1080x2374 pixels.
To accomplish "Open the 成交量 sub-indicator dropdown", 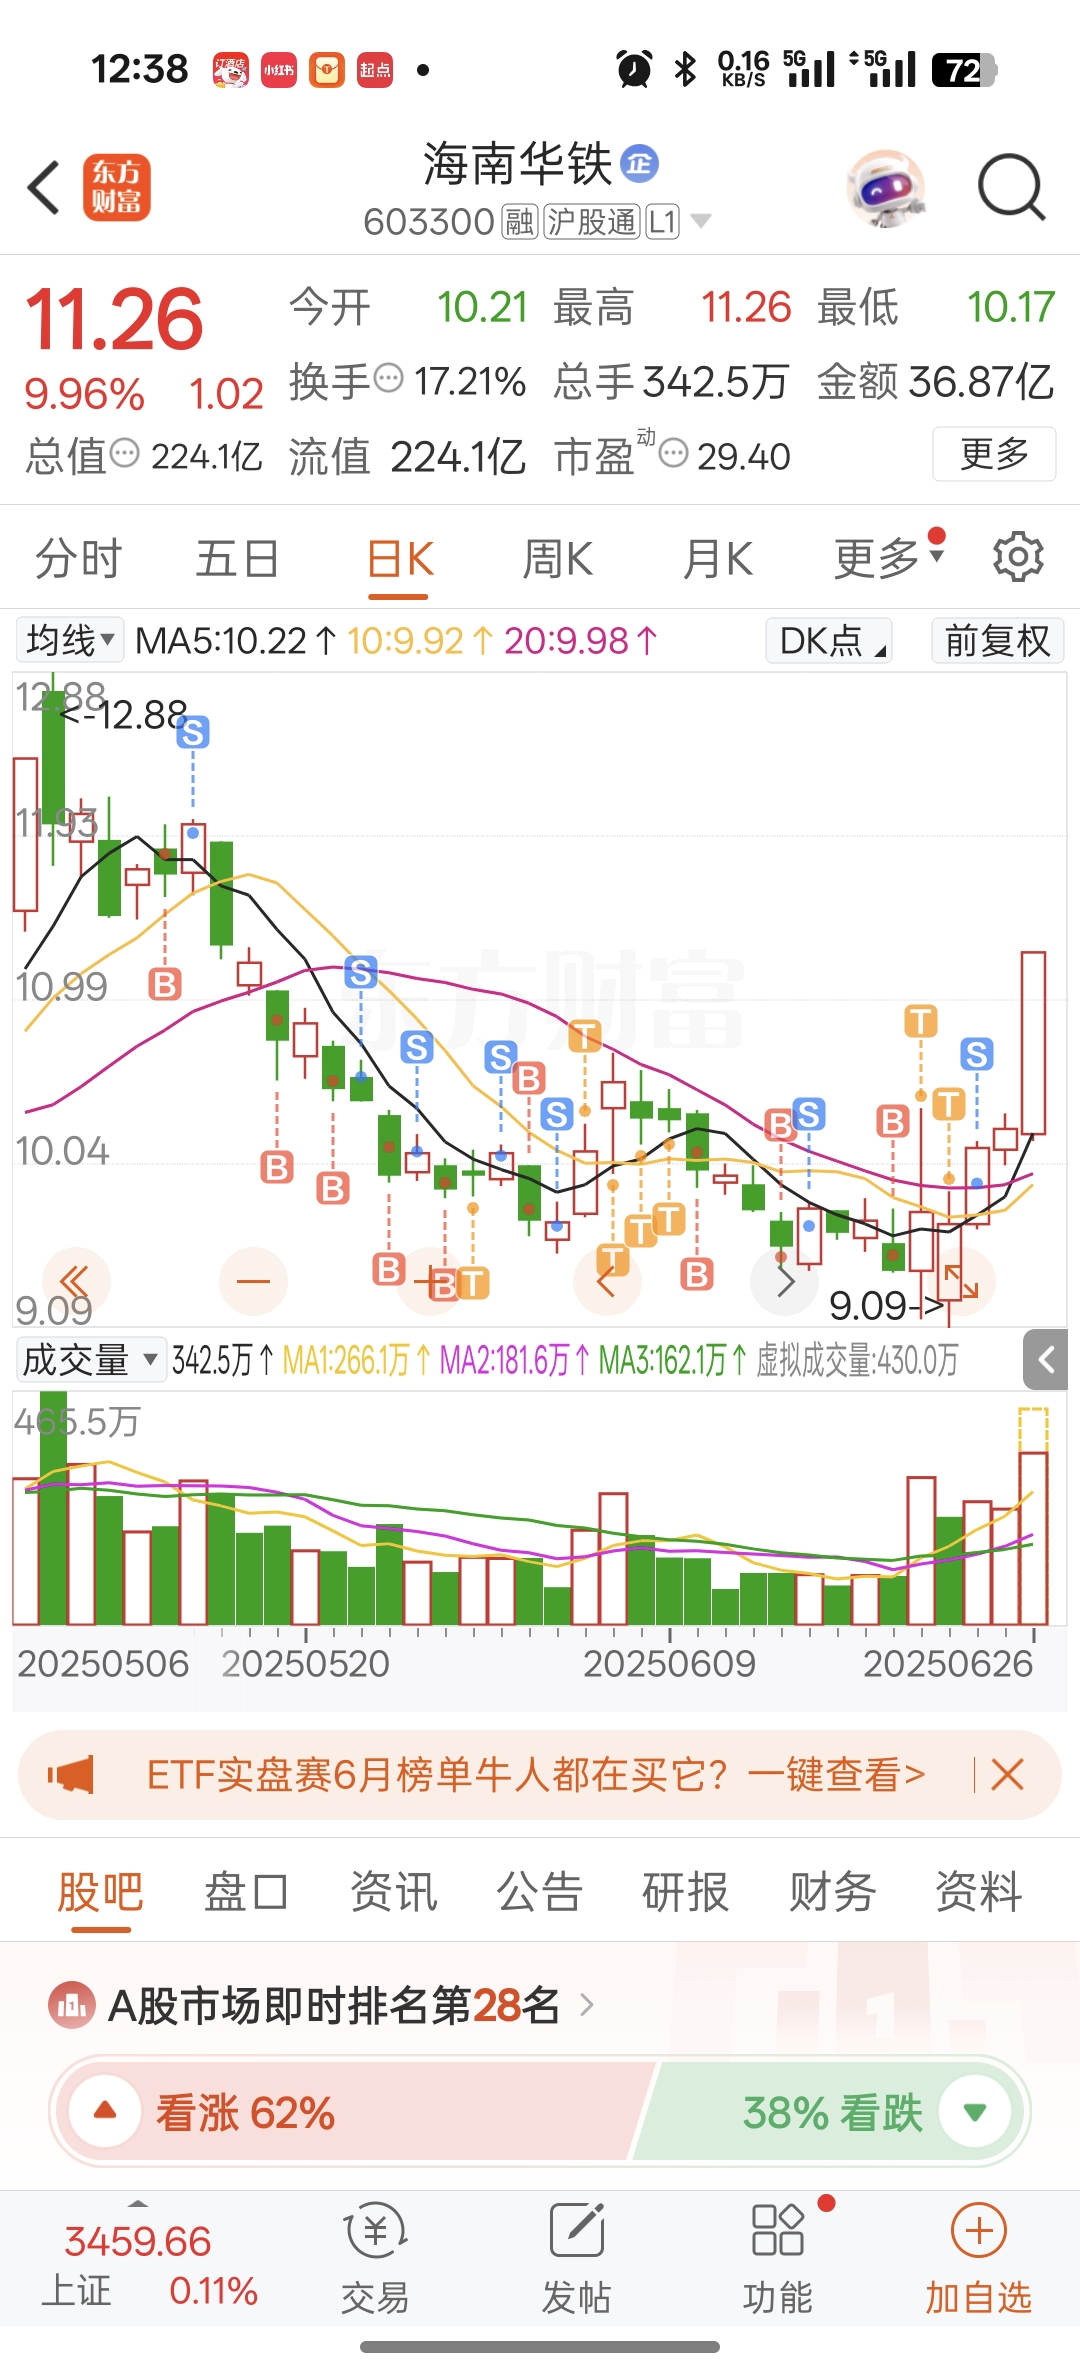I will click(90, 1360).
